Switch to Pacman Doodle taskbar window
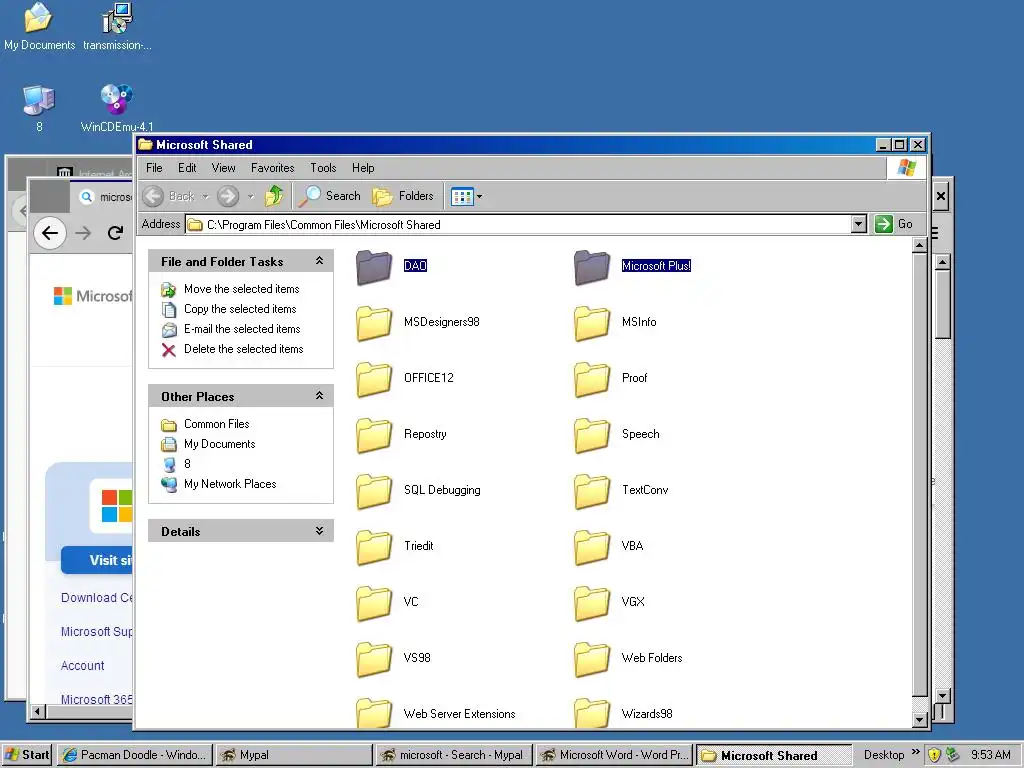 [135, 755]
